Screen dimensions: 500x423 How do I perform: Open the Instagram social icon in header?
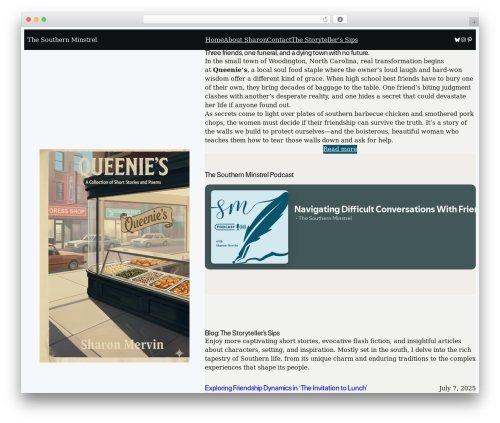pos(463,40)
